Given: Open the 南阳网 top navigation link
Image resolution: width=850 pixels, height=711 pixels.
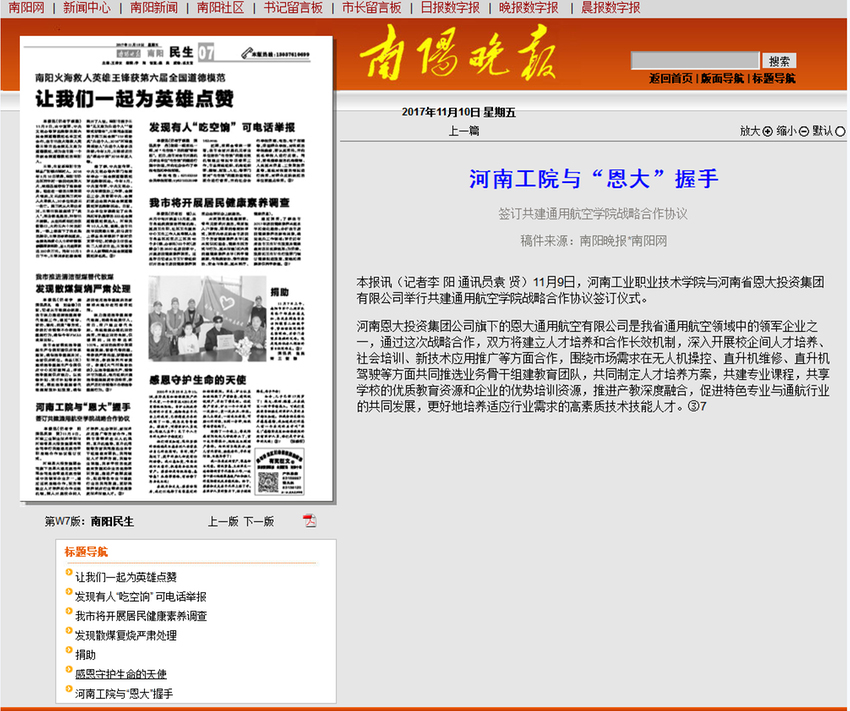Looking at the screenshot, I should [x=27, y=8].
